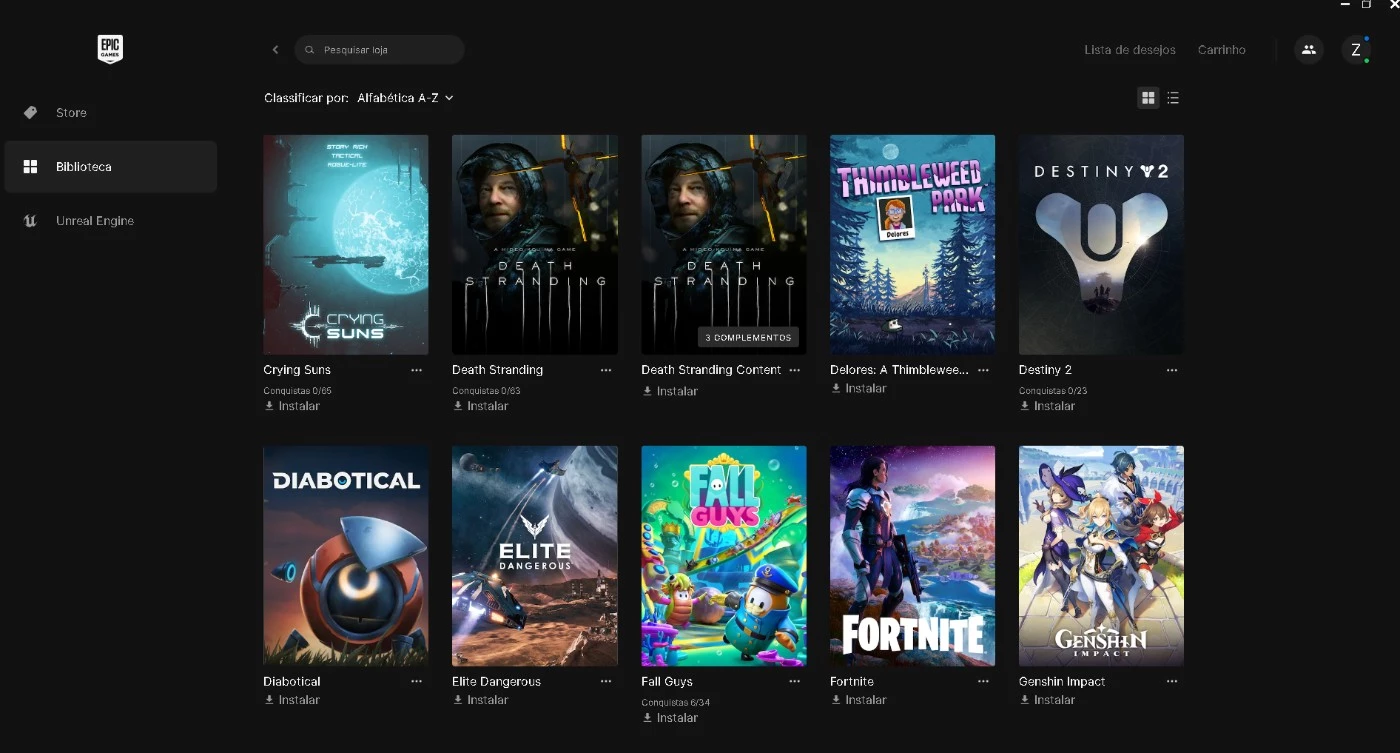Install Fortnite
Screen dimensions: 1400x753
pyautogui.click(x=859, y=700)
